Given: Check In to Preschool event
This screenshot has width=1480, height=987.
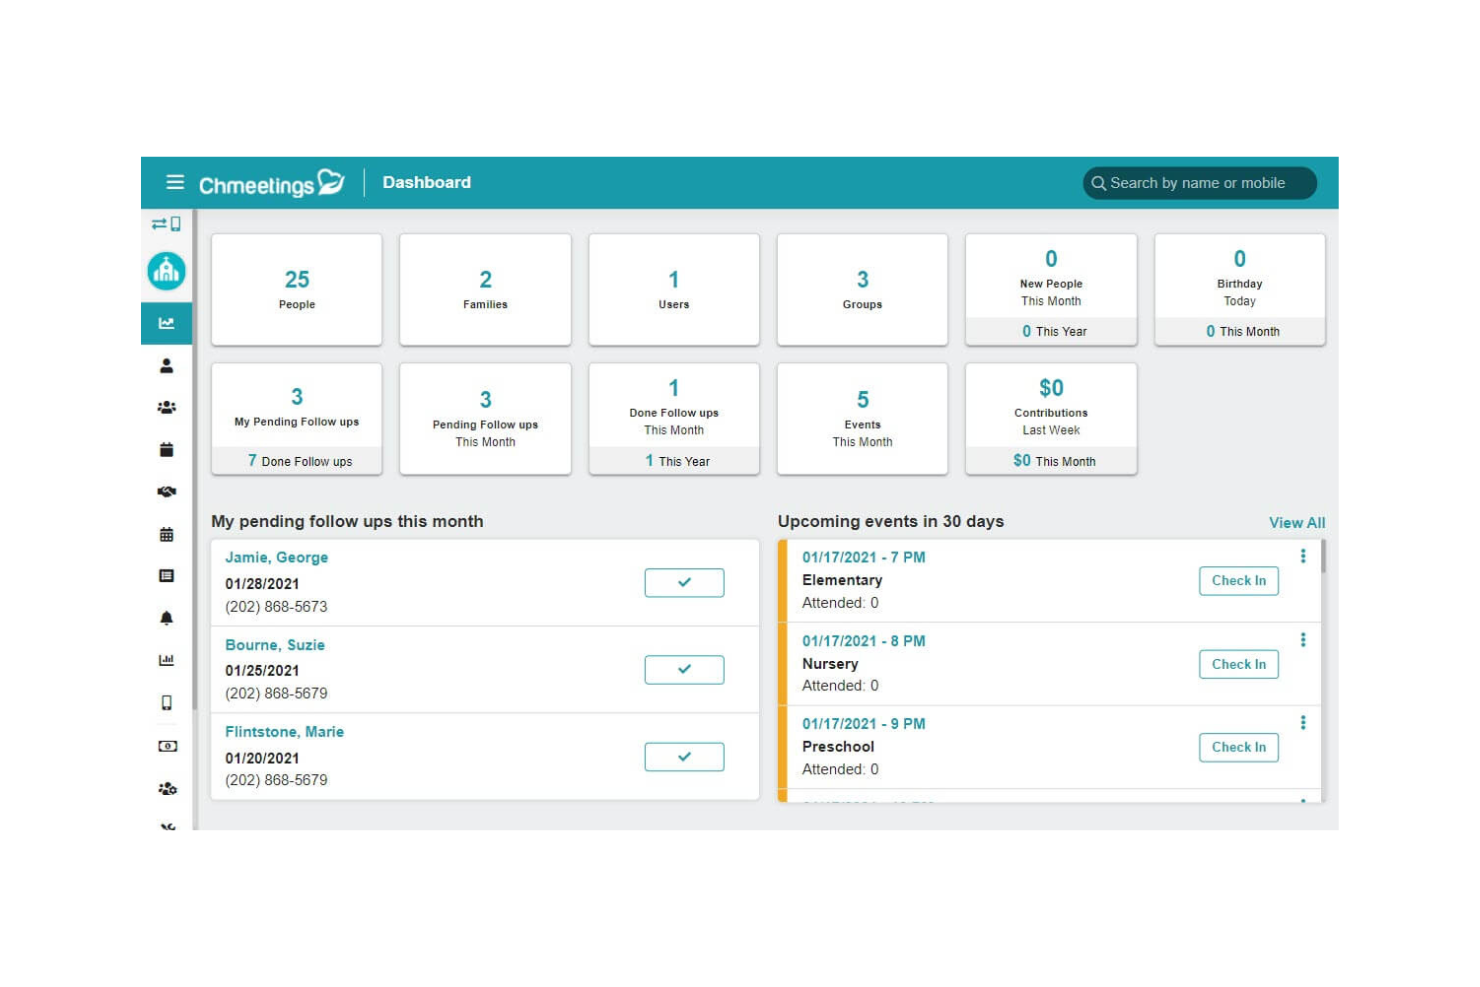Looking at the screenshot, I should click(x=1239, y=747).
